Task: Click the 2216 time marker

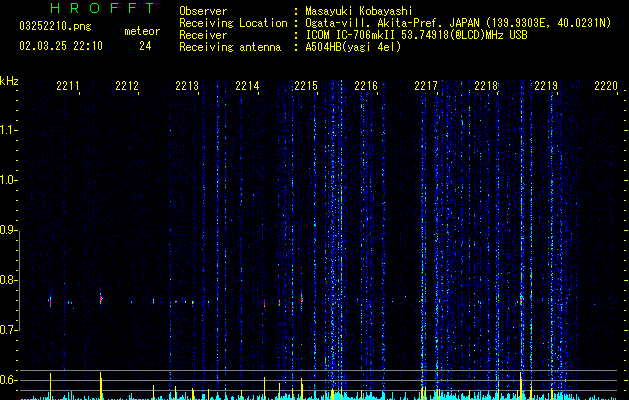Action: 366,86
